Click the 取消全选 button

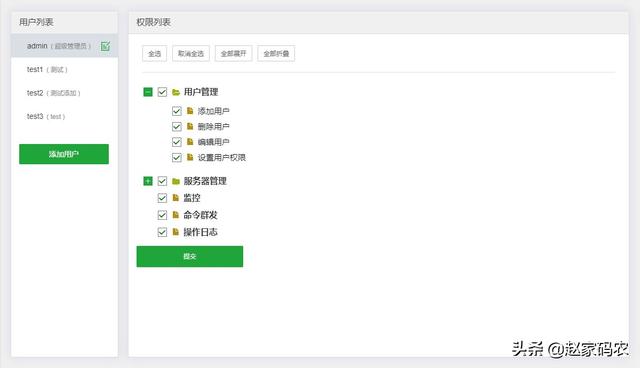point(191,53)
